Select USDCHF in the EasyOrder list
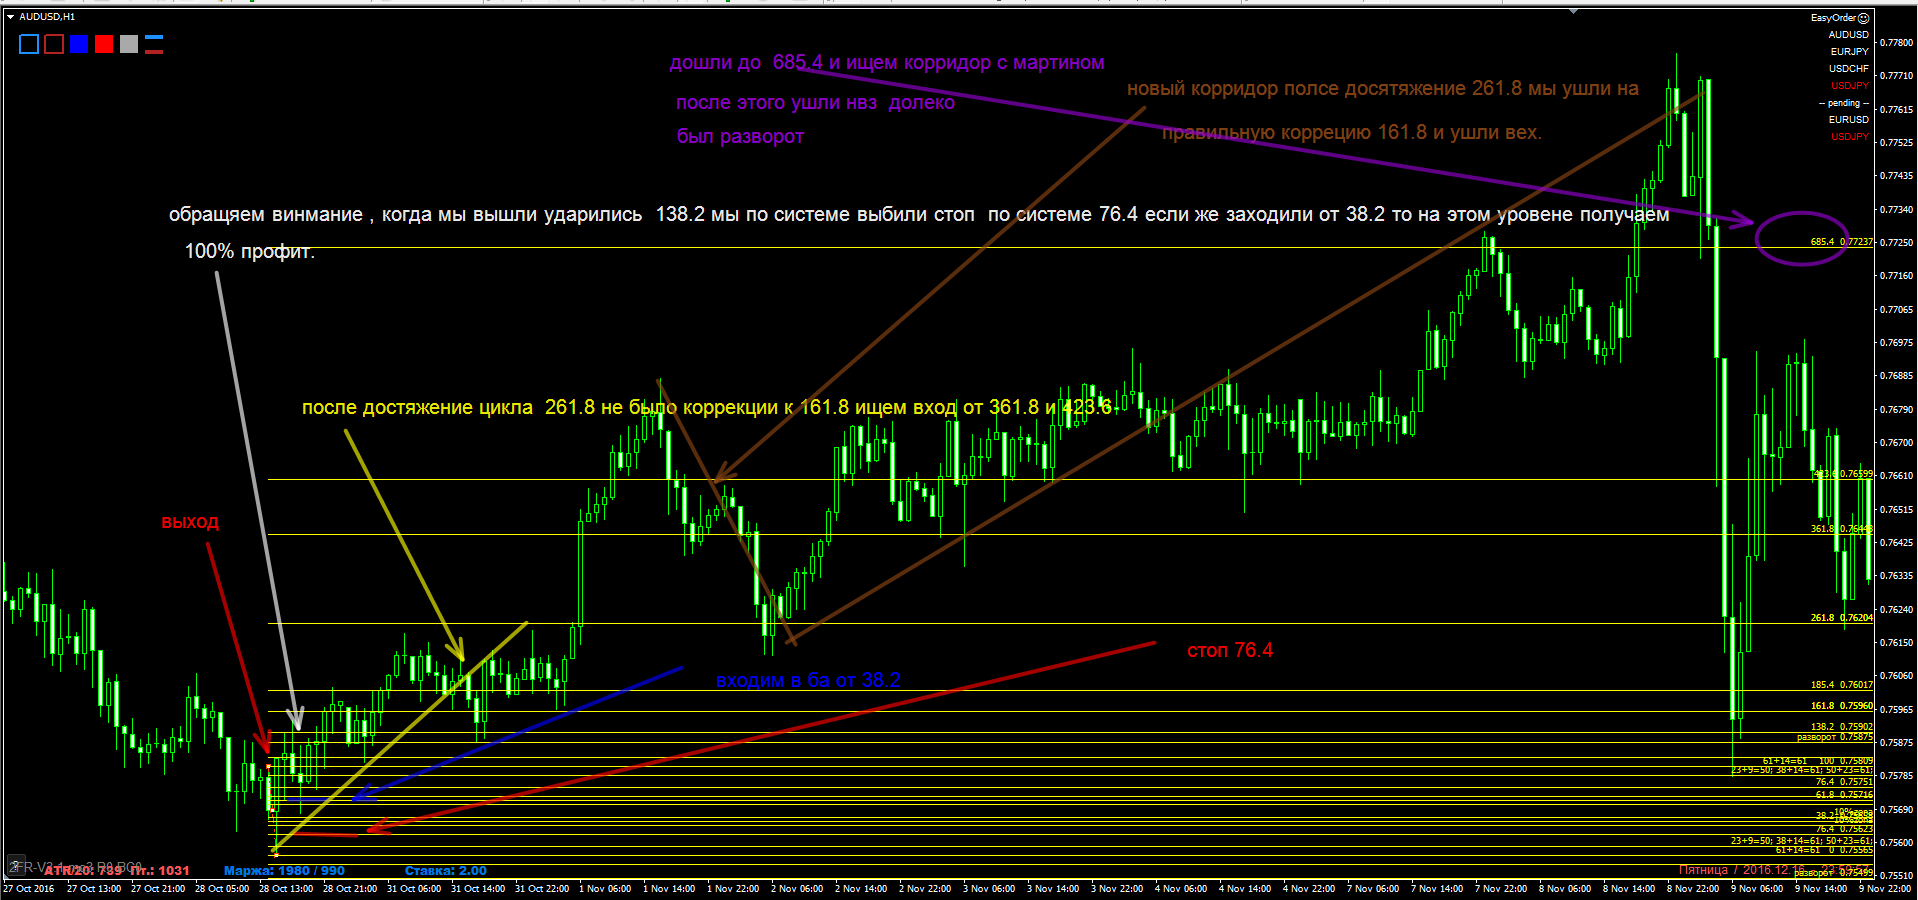This screenshot has height=900, width=1918. click(x=1849, y=69)
